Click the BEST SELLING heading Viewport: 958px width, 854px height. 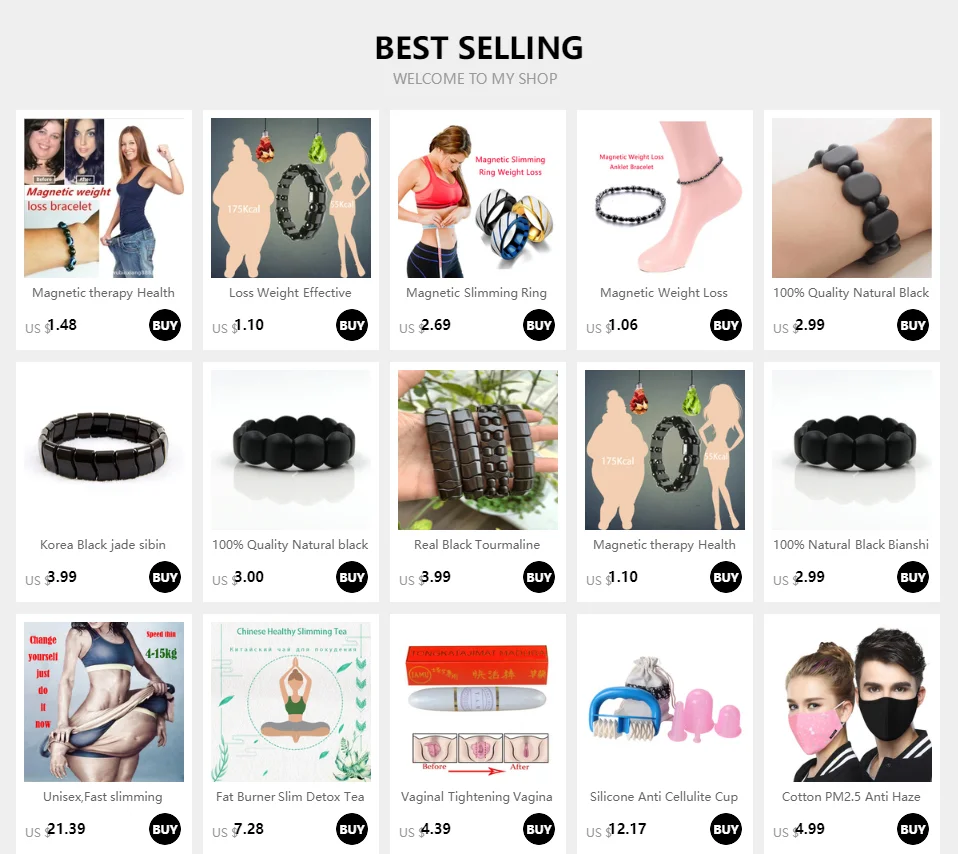(x=479, y=48)
